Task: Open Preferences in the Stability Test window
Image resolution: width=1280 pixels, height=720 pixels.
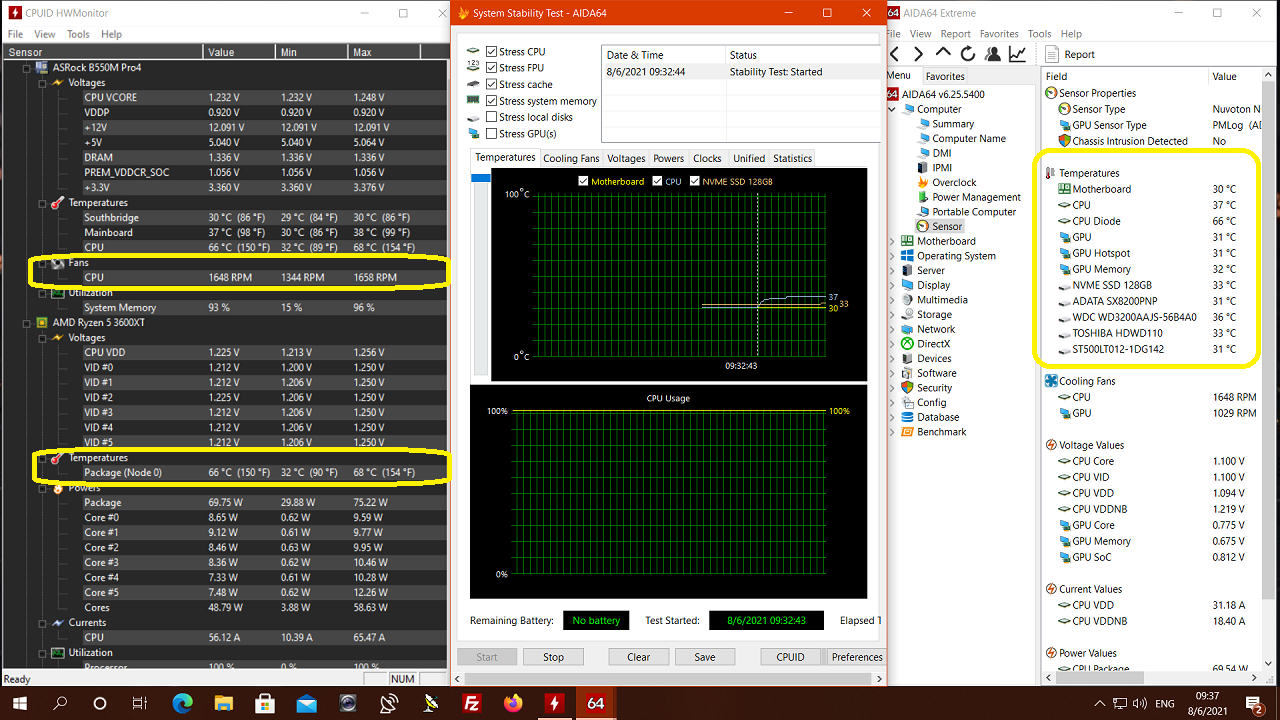Action: click(x=857, y=657)
